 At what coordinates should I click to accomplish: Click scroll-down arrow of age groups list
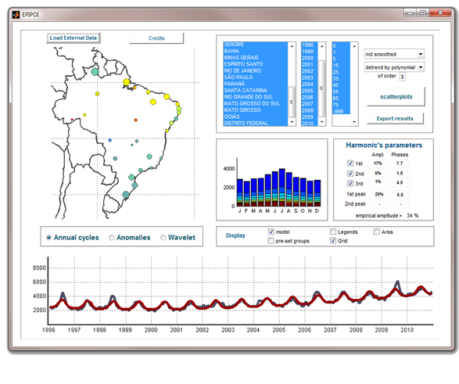point(354,122)
